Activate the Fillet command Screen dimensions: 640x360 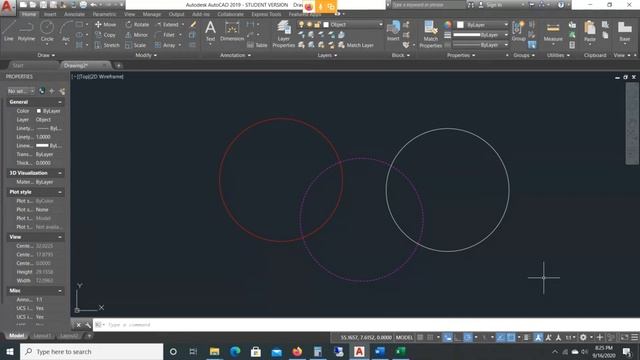pyautogui.click(x=165, y=35)
